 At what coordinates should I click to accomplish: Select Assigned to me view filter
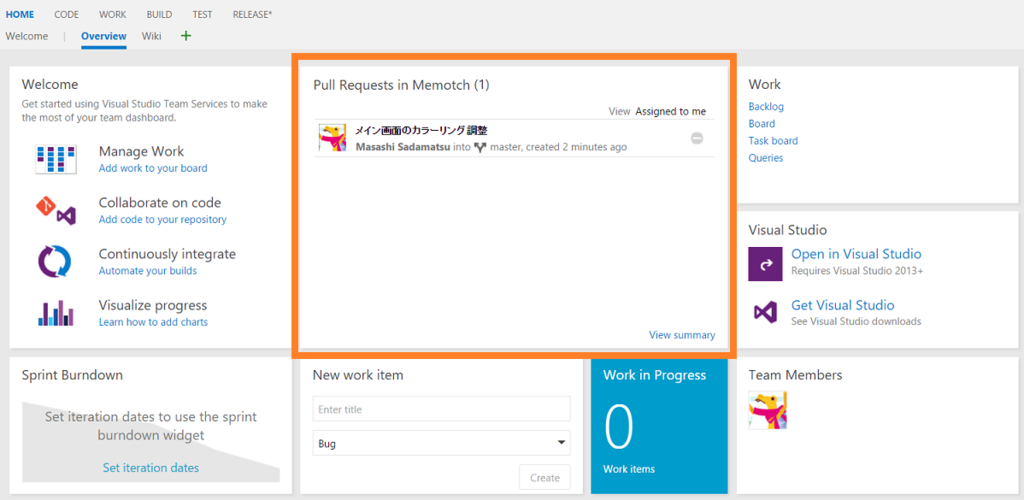pos(671,112)
